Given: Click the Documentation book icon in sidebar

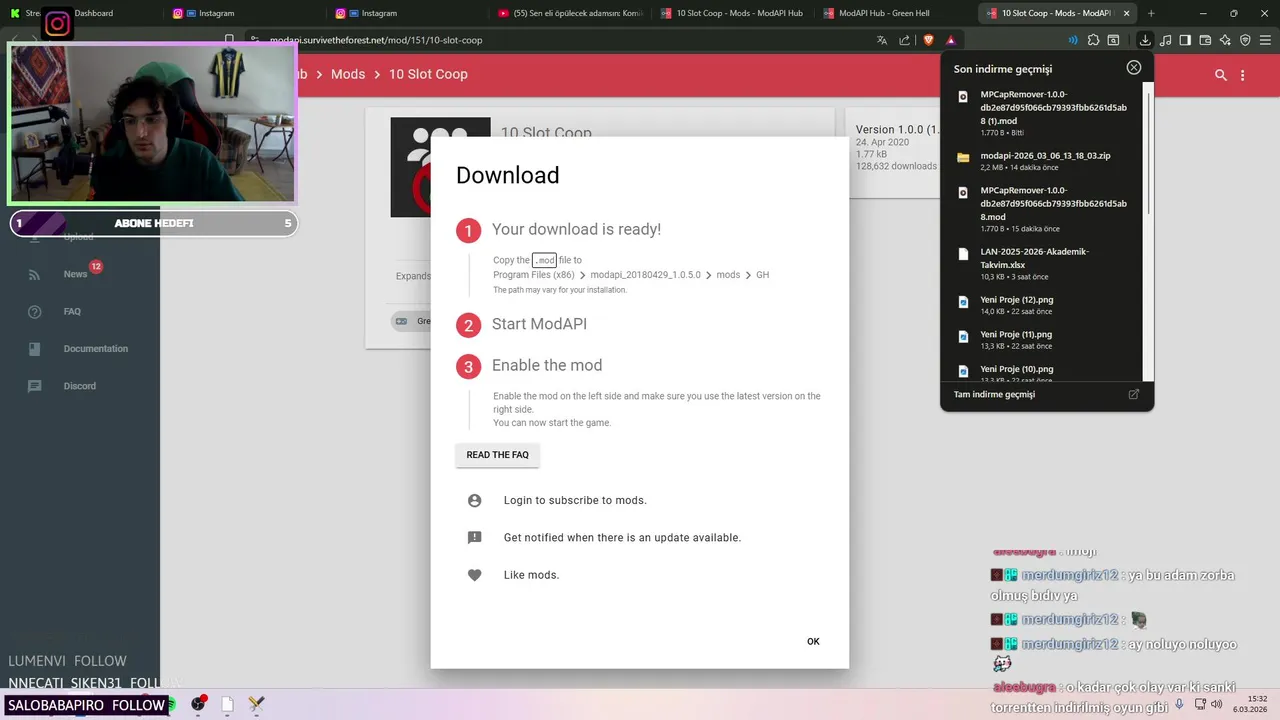Looking at the screenshot, I should point(35,349).
